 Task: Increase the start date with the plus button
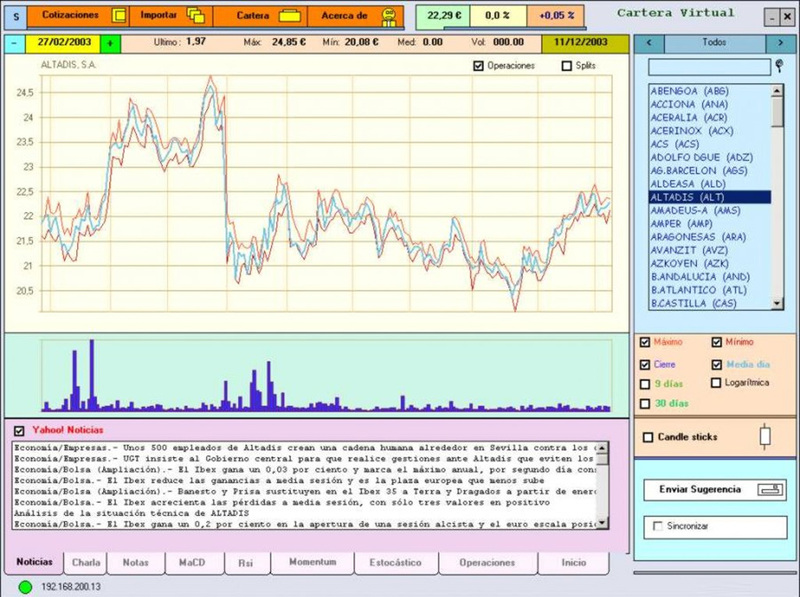tap(110, 44)
